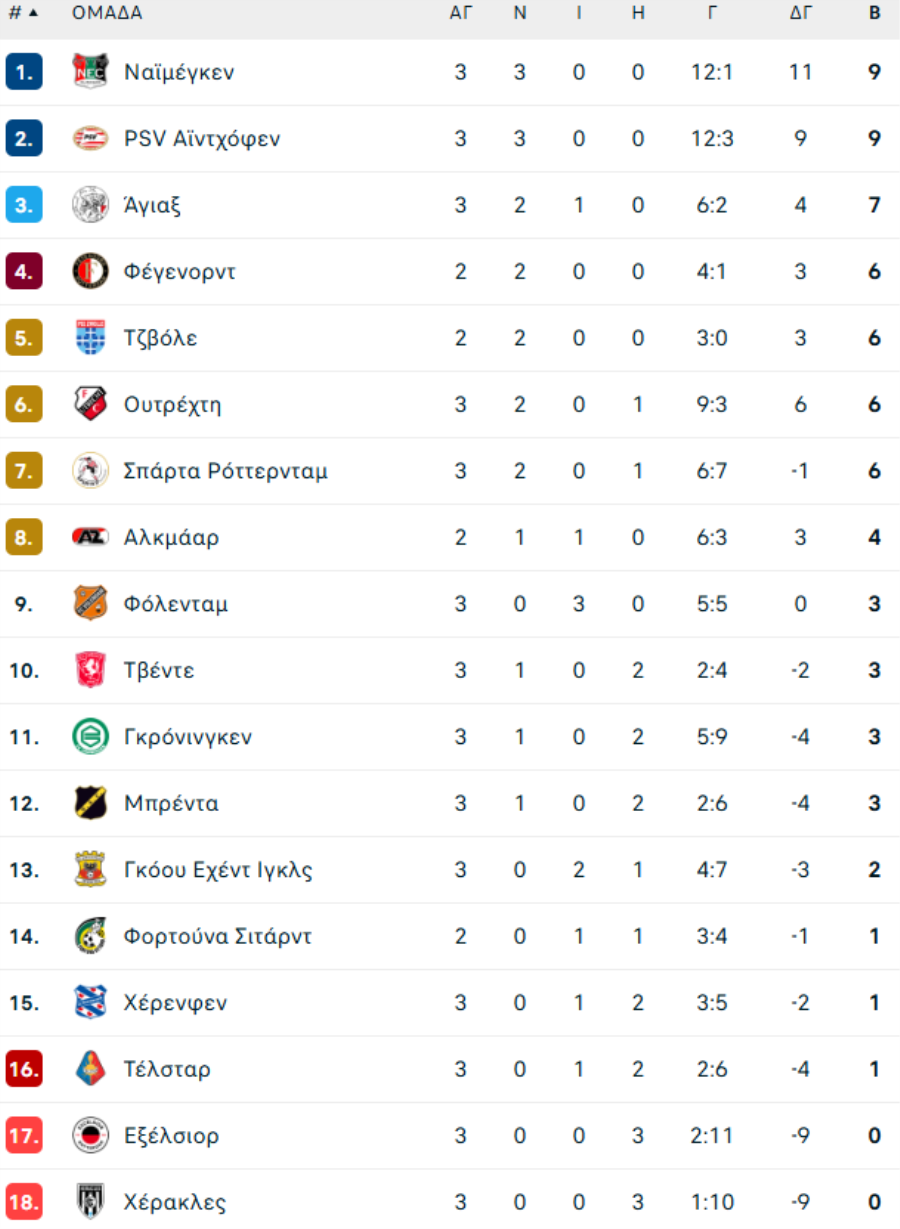Click the Ναϊμέγκεν club crest

[90, 72]
